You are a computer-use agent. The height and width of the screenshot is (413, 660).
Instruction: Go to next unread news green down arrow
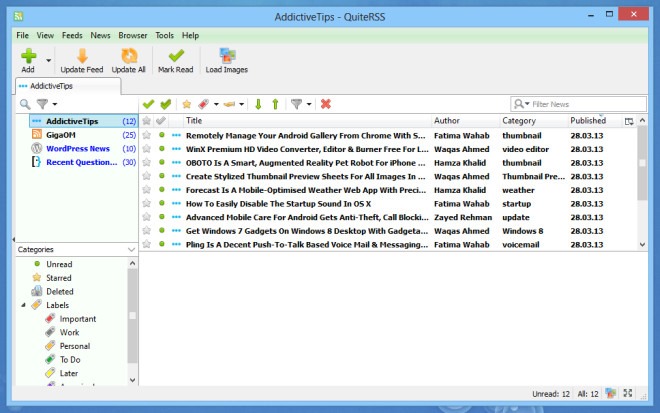258,104
